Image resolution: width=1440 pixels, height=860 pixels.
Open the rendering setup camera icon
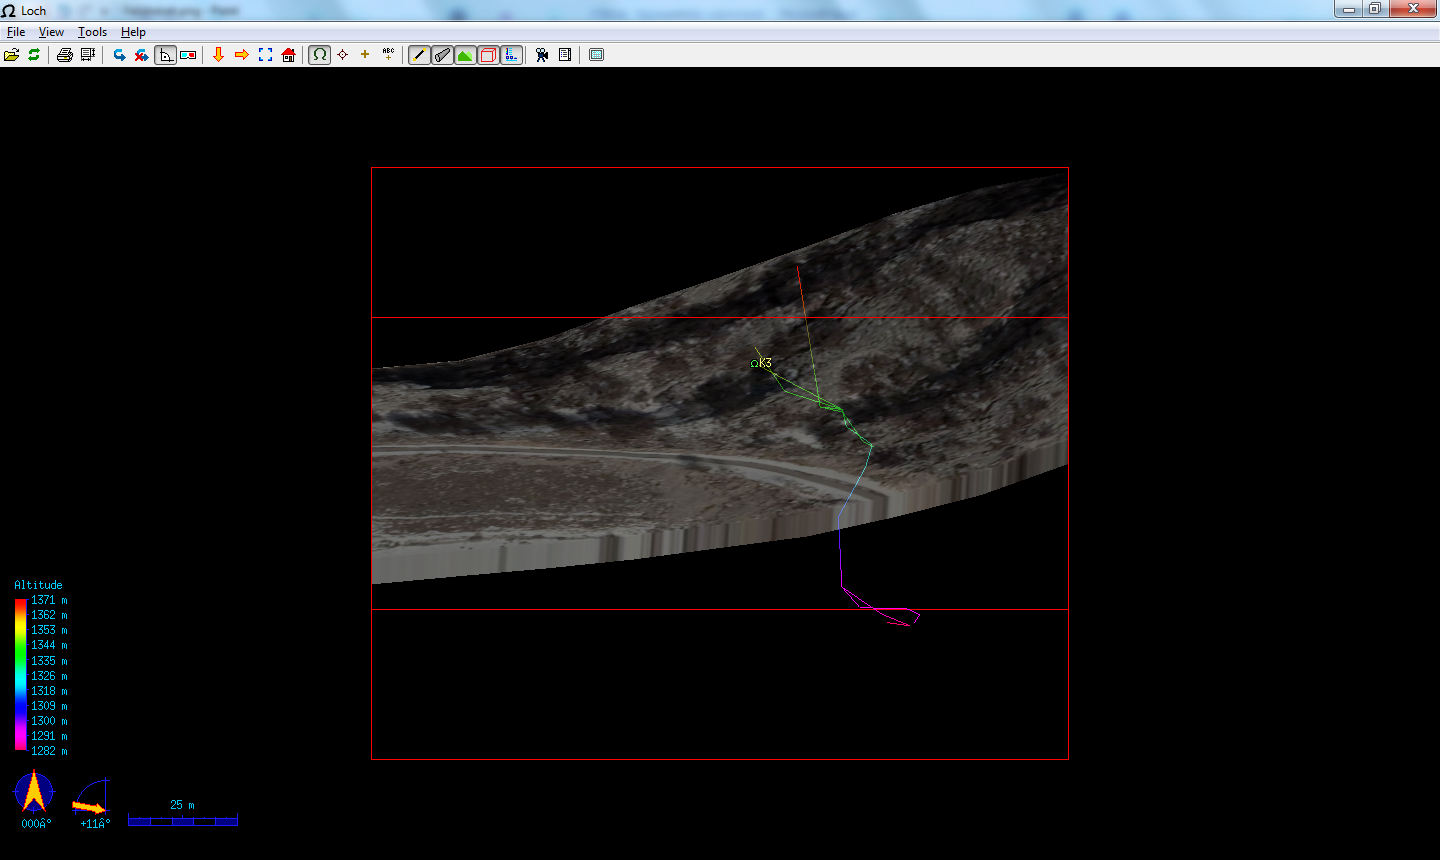[542, 55]
